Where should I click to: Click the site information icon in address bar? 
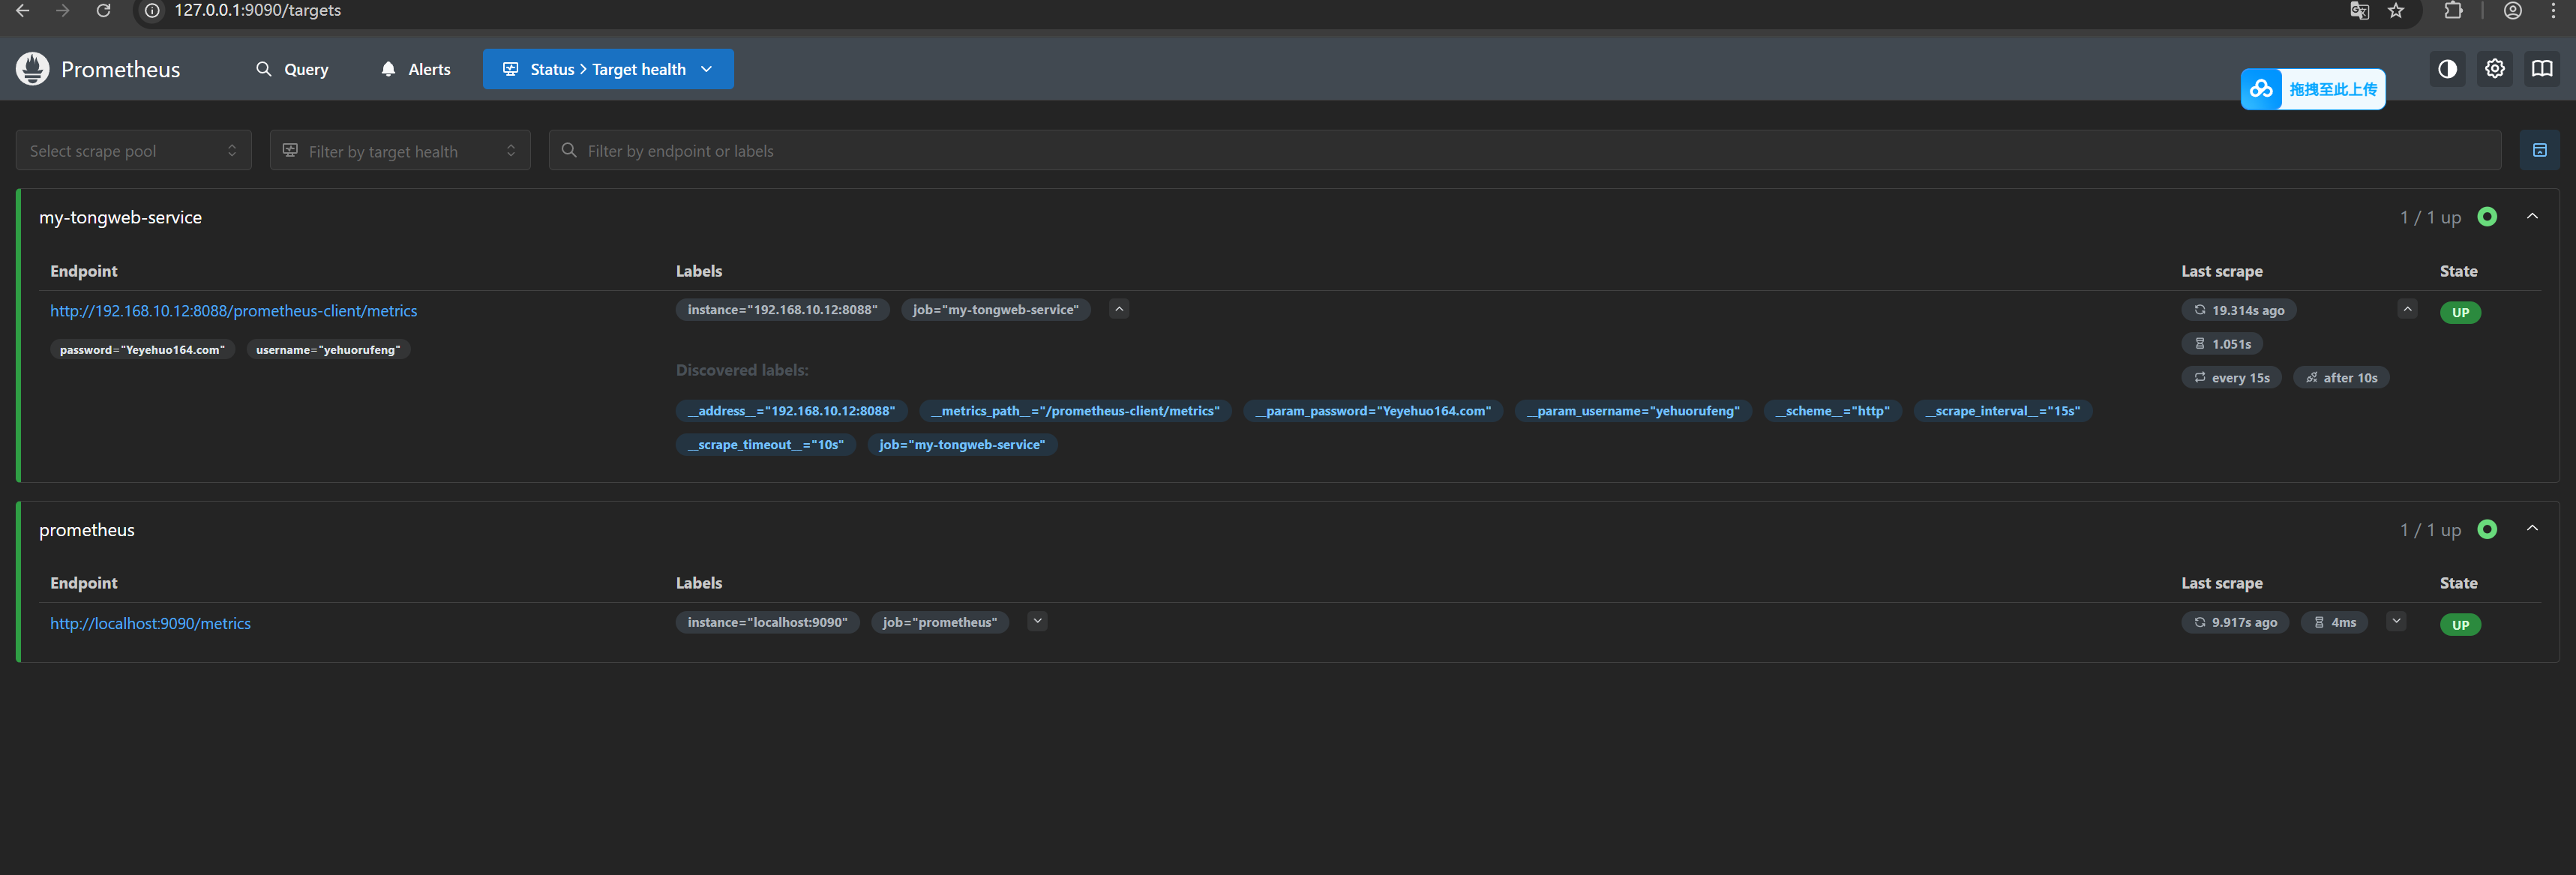(x=152, y=11)
